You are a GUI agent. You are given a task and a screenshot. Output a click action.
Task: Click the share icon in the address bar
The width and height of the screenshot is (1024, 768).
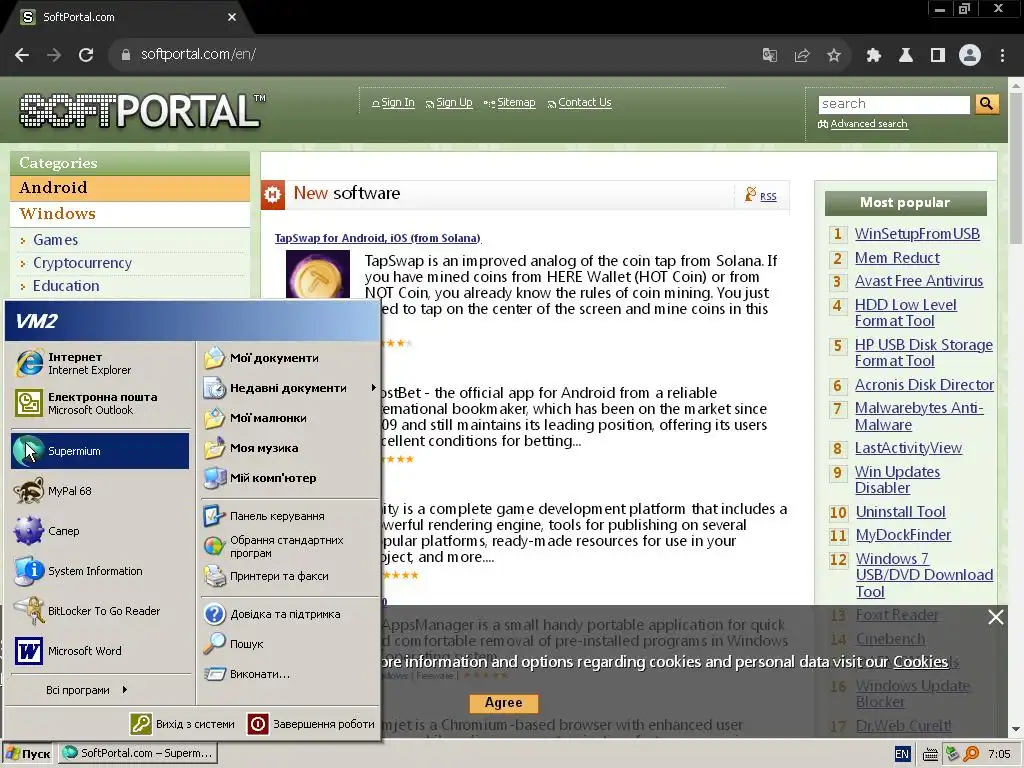click(802, 56)
